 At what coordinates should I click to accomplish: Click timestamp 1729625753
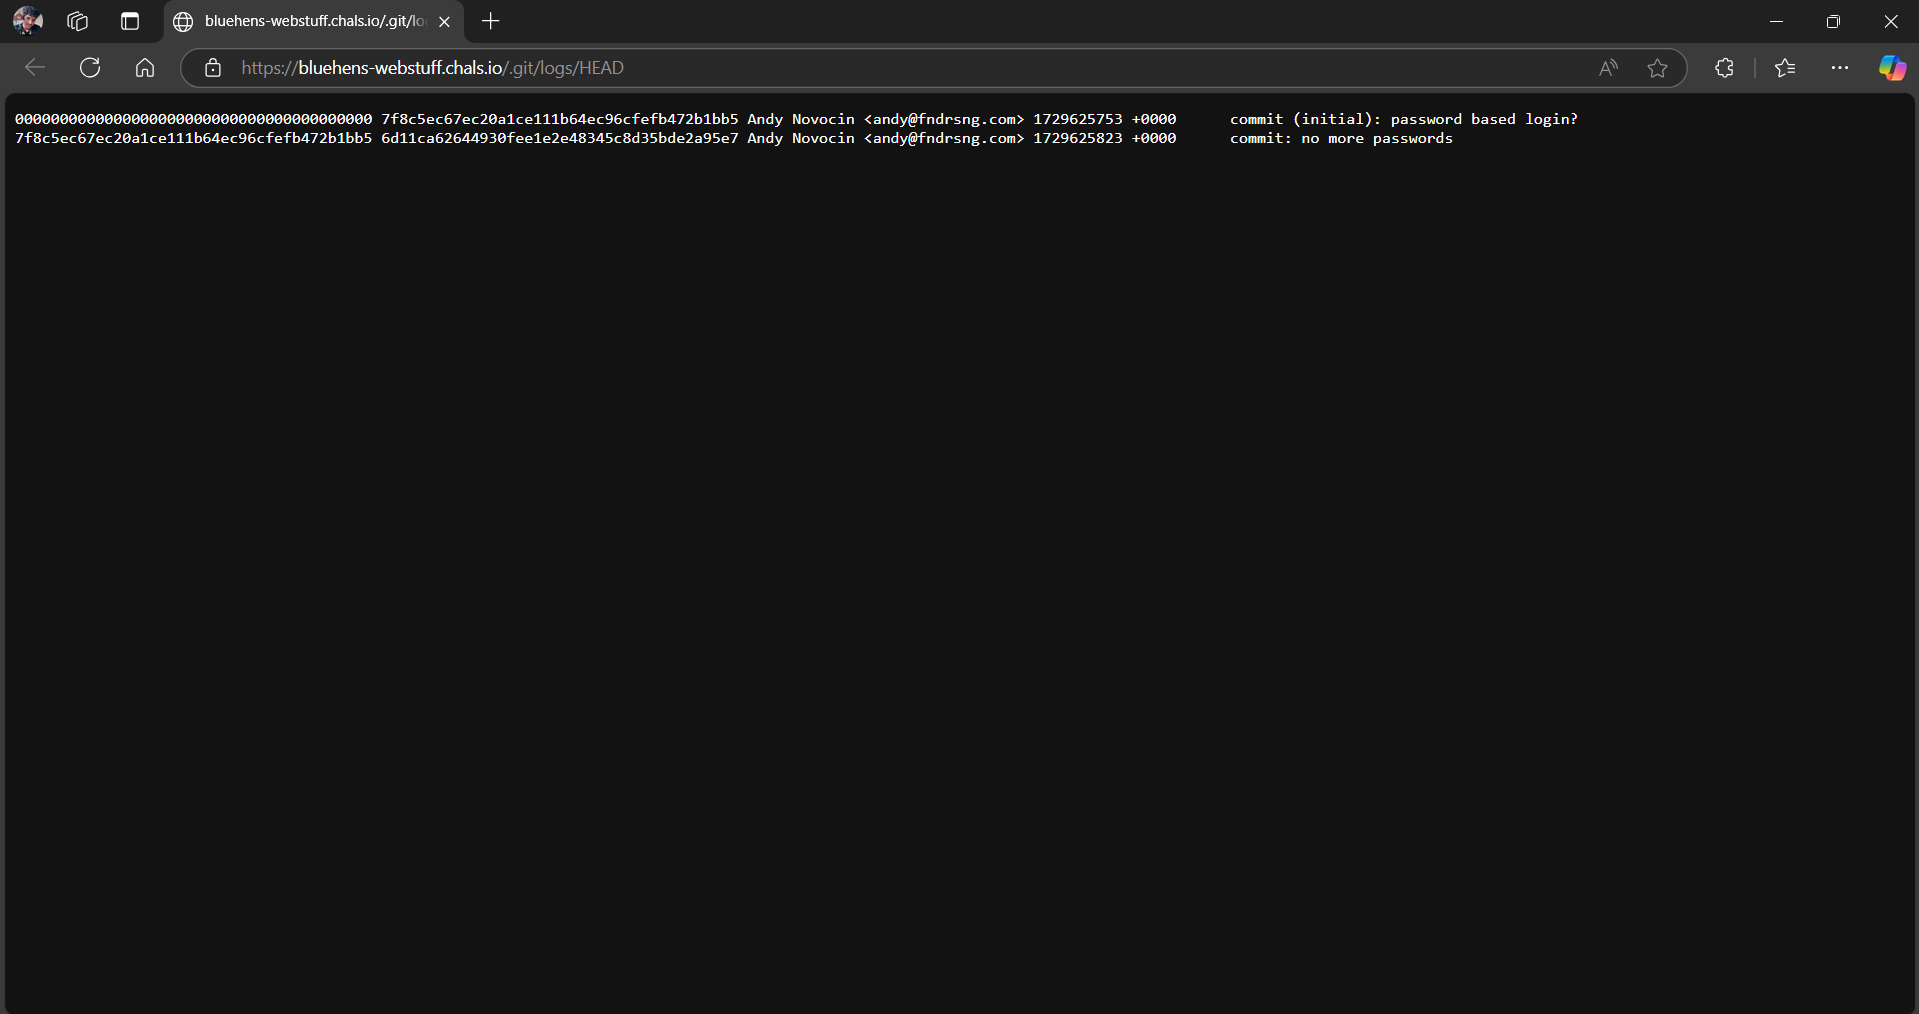click(x=1078, y=119)
